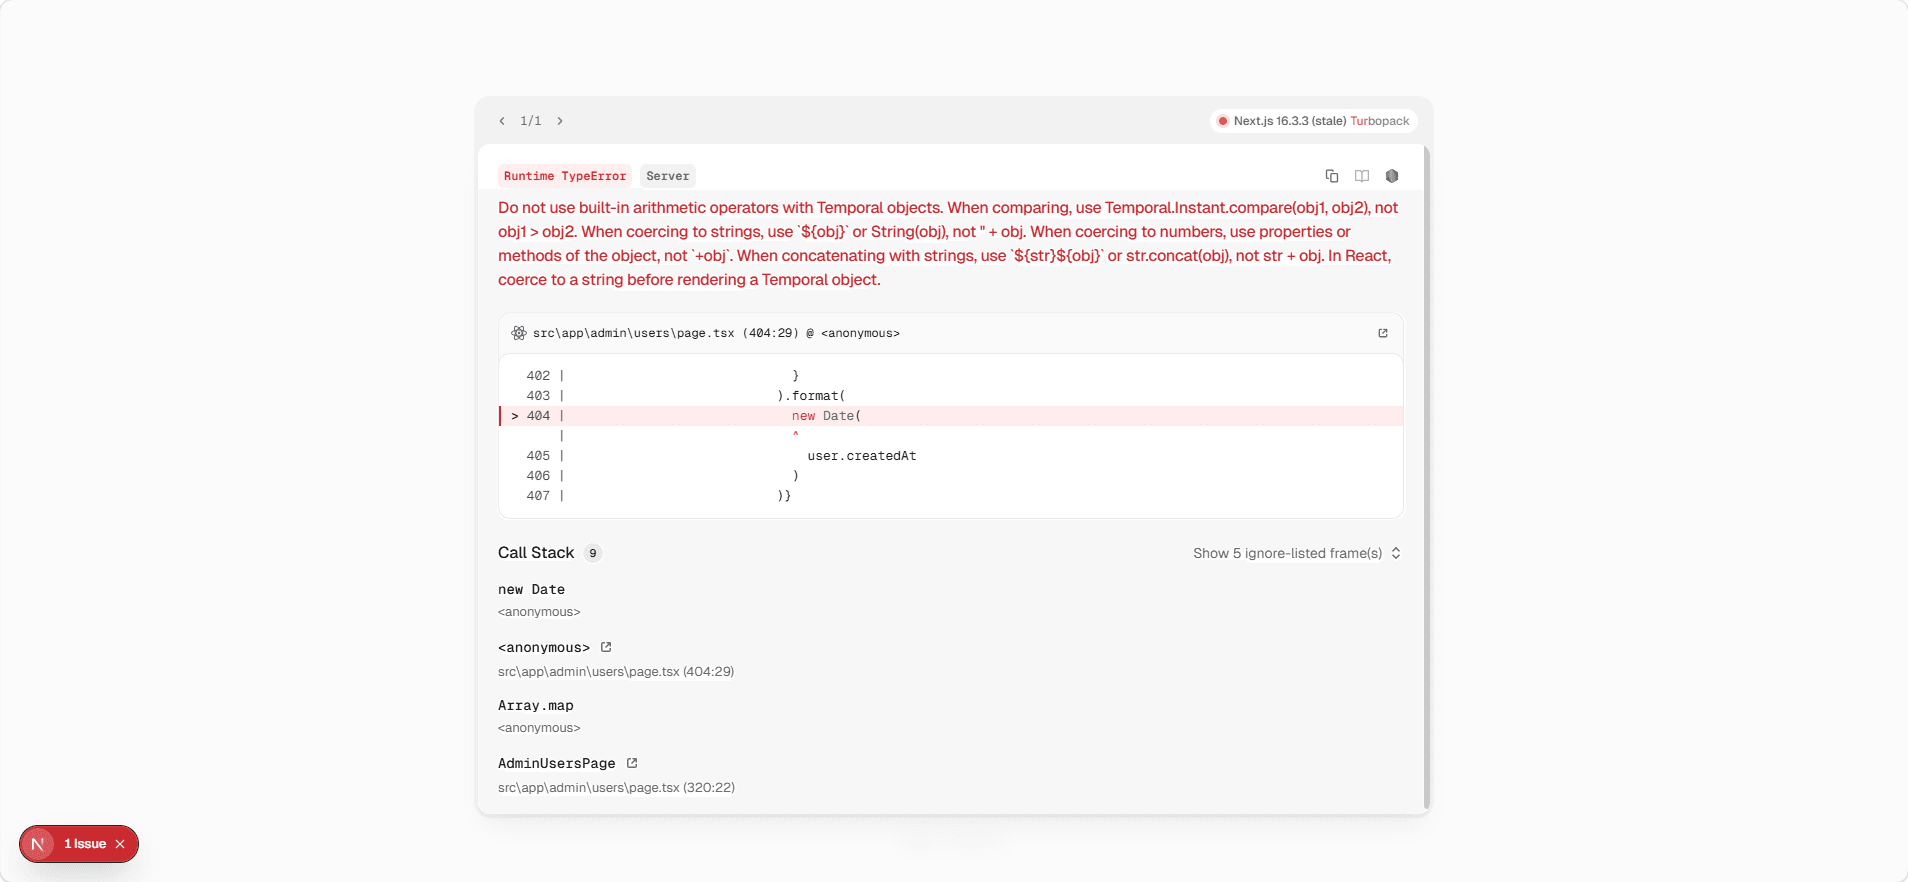
Task: Open the 1 Issue badge
Action: coord(85,844)
